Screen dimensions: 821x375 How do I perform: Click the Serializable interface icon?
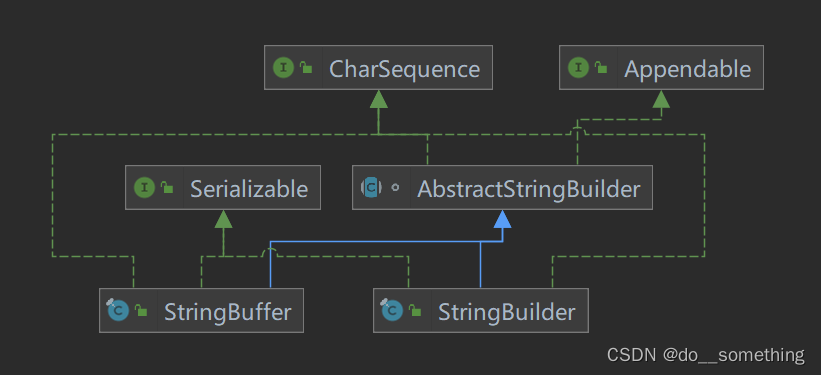pyautogui.click(x=145, y=188)
